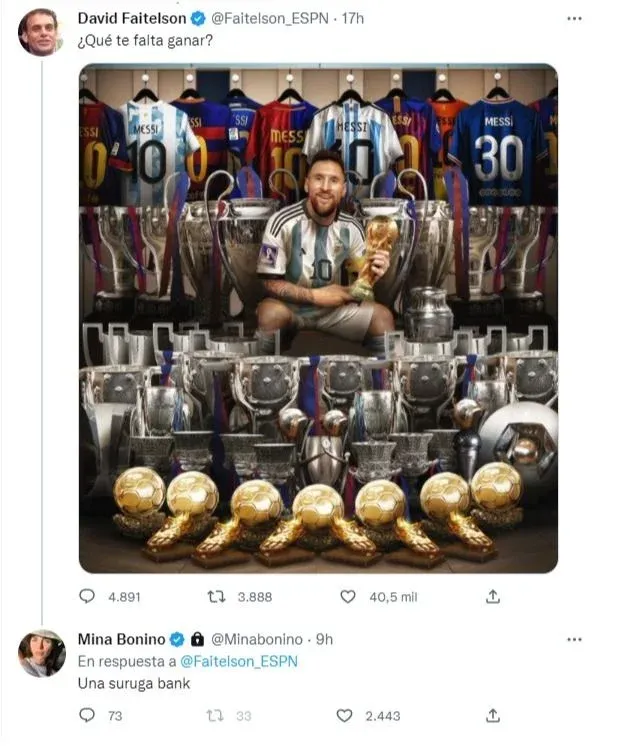Open David Faitelson's profile picture
The image size is (620, 753).
point(40,32)
